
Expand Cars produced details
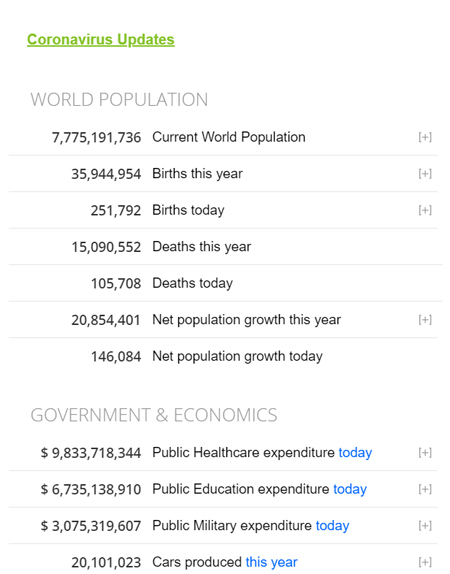[425, 562]
